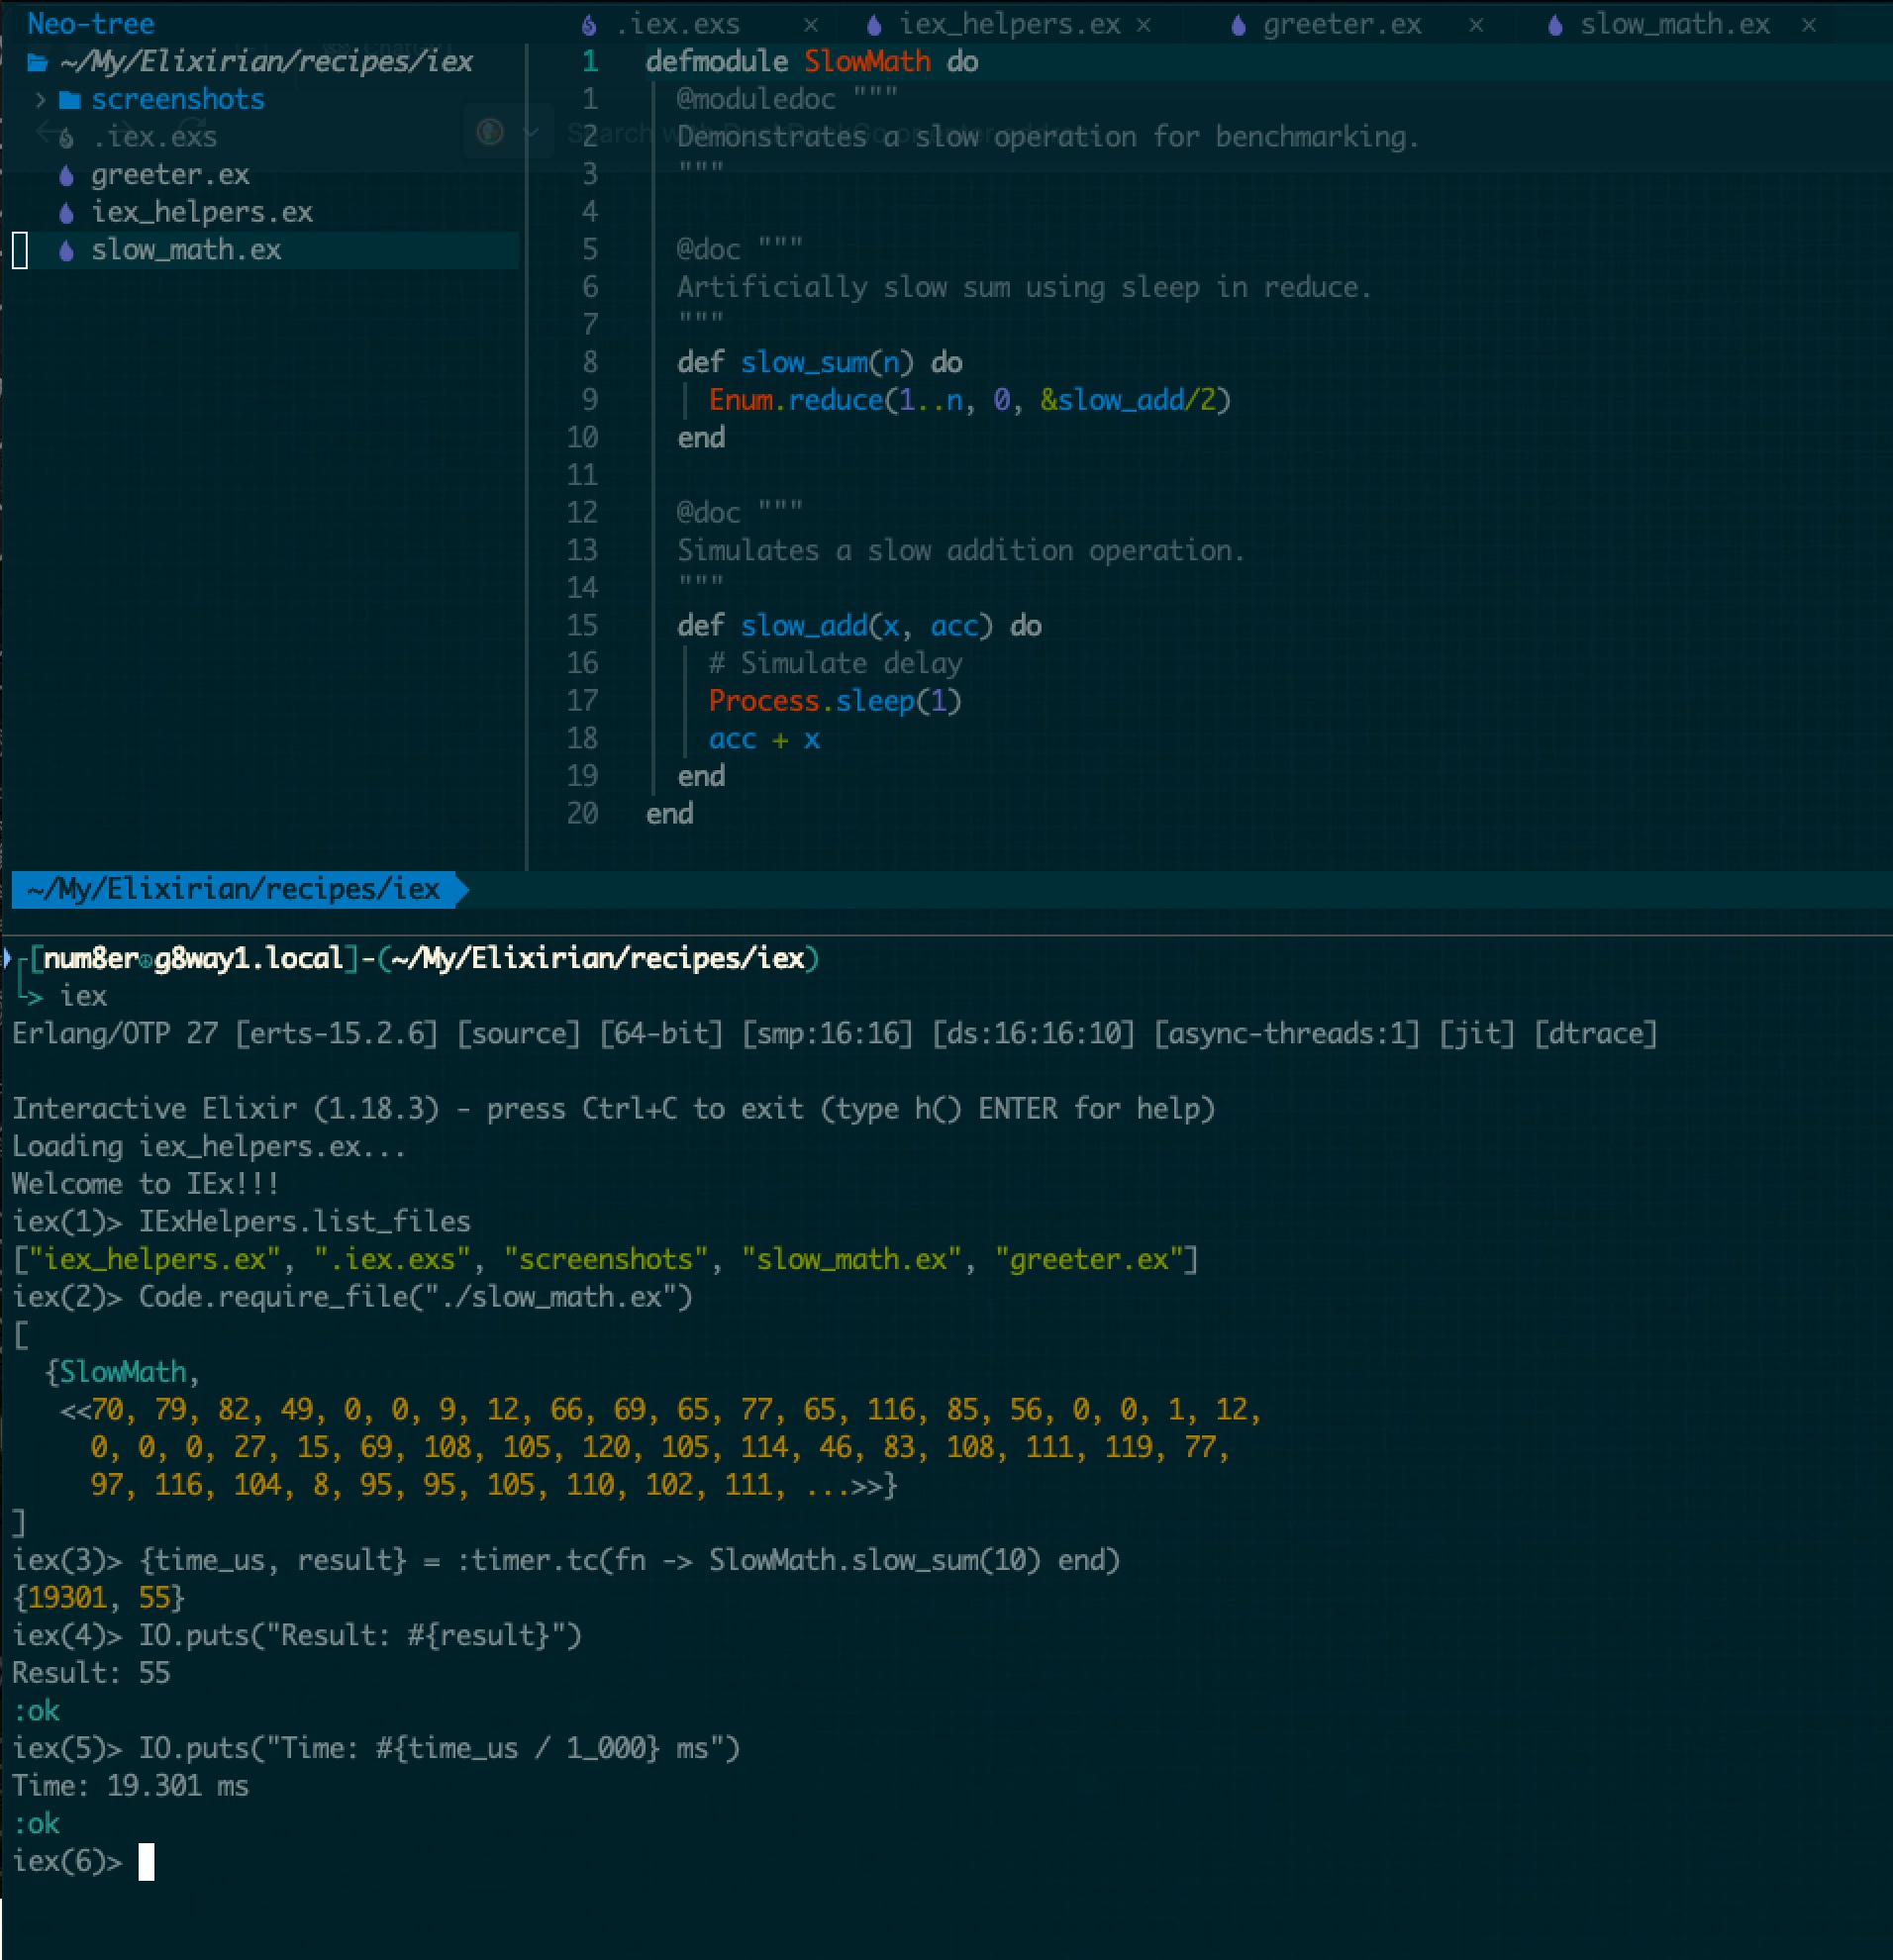This screenshot has height=1960, width=1893.
Task: Click the '# Simulate delay' comment
Action: [836, 664]
